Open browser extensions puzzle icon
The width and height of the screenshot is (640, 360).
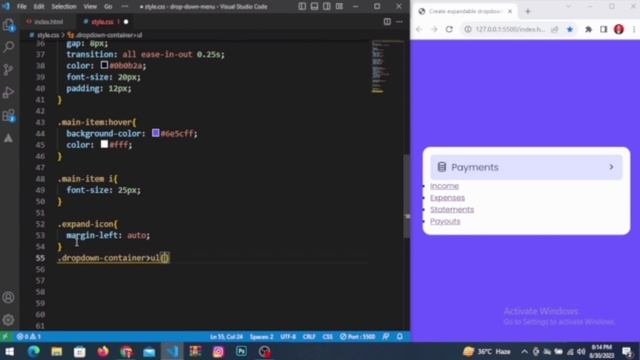pyautogui.click(x=588, y=29)
